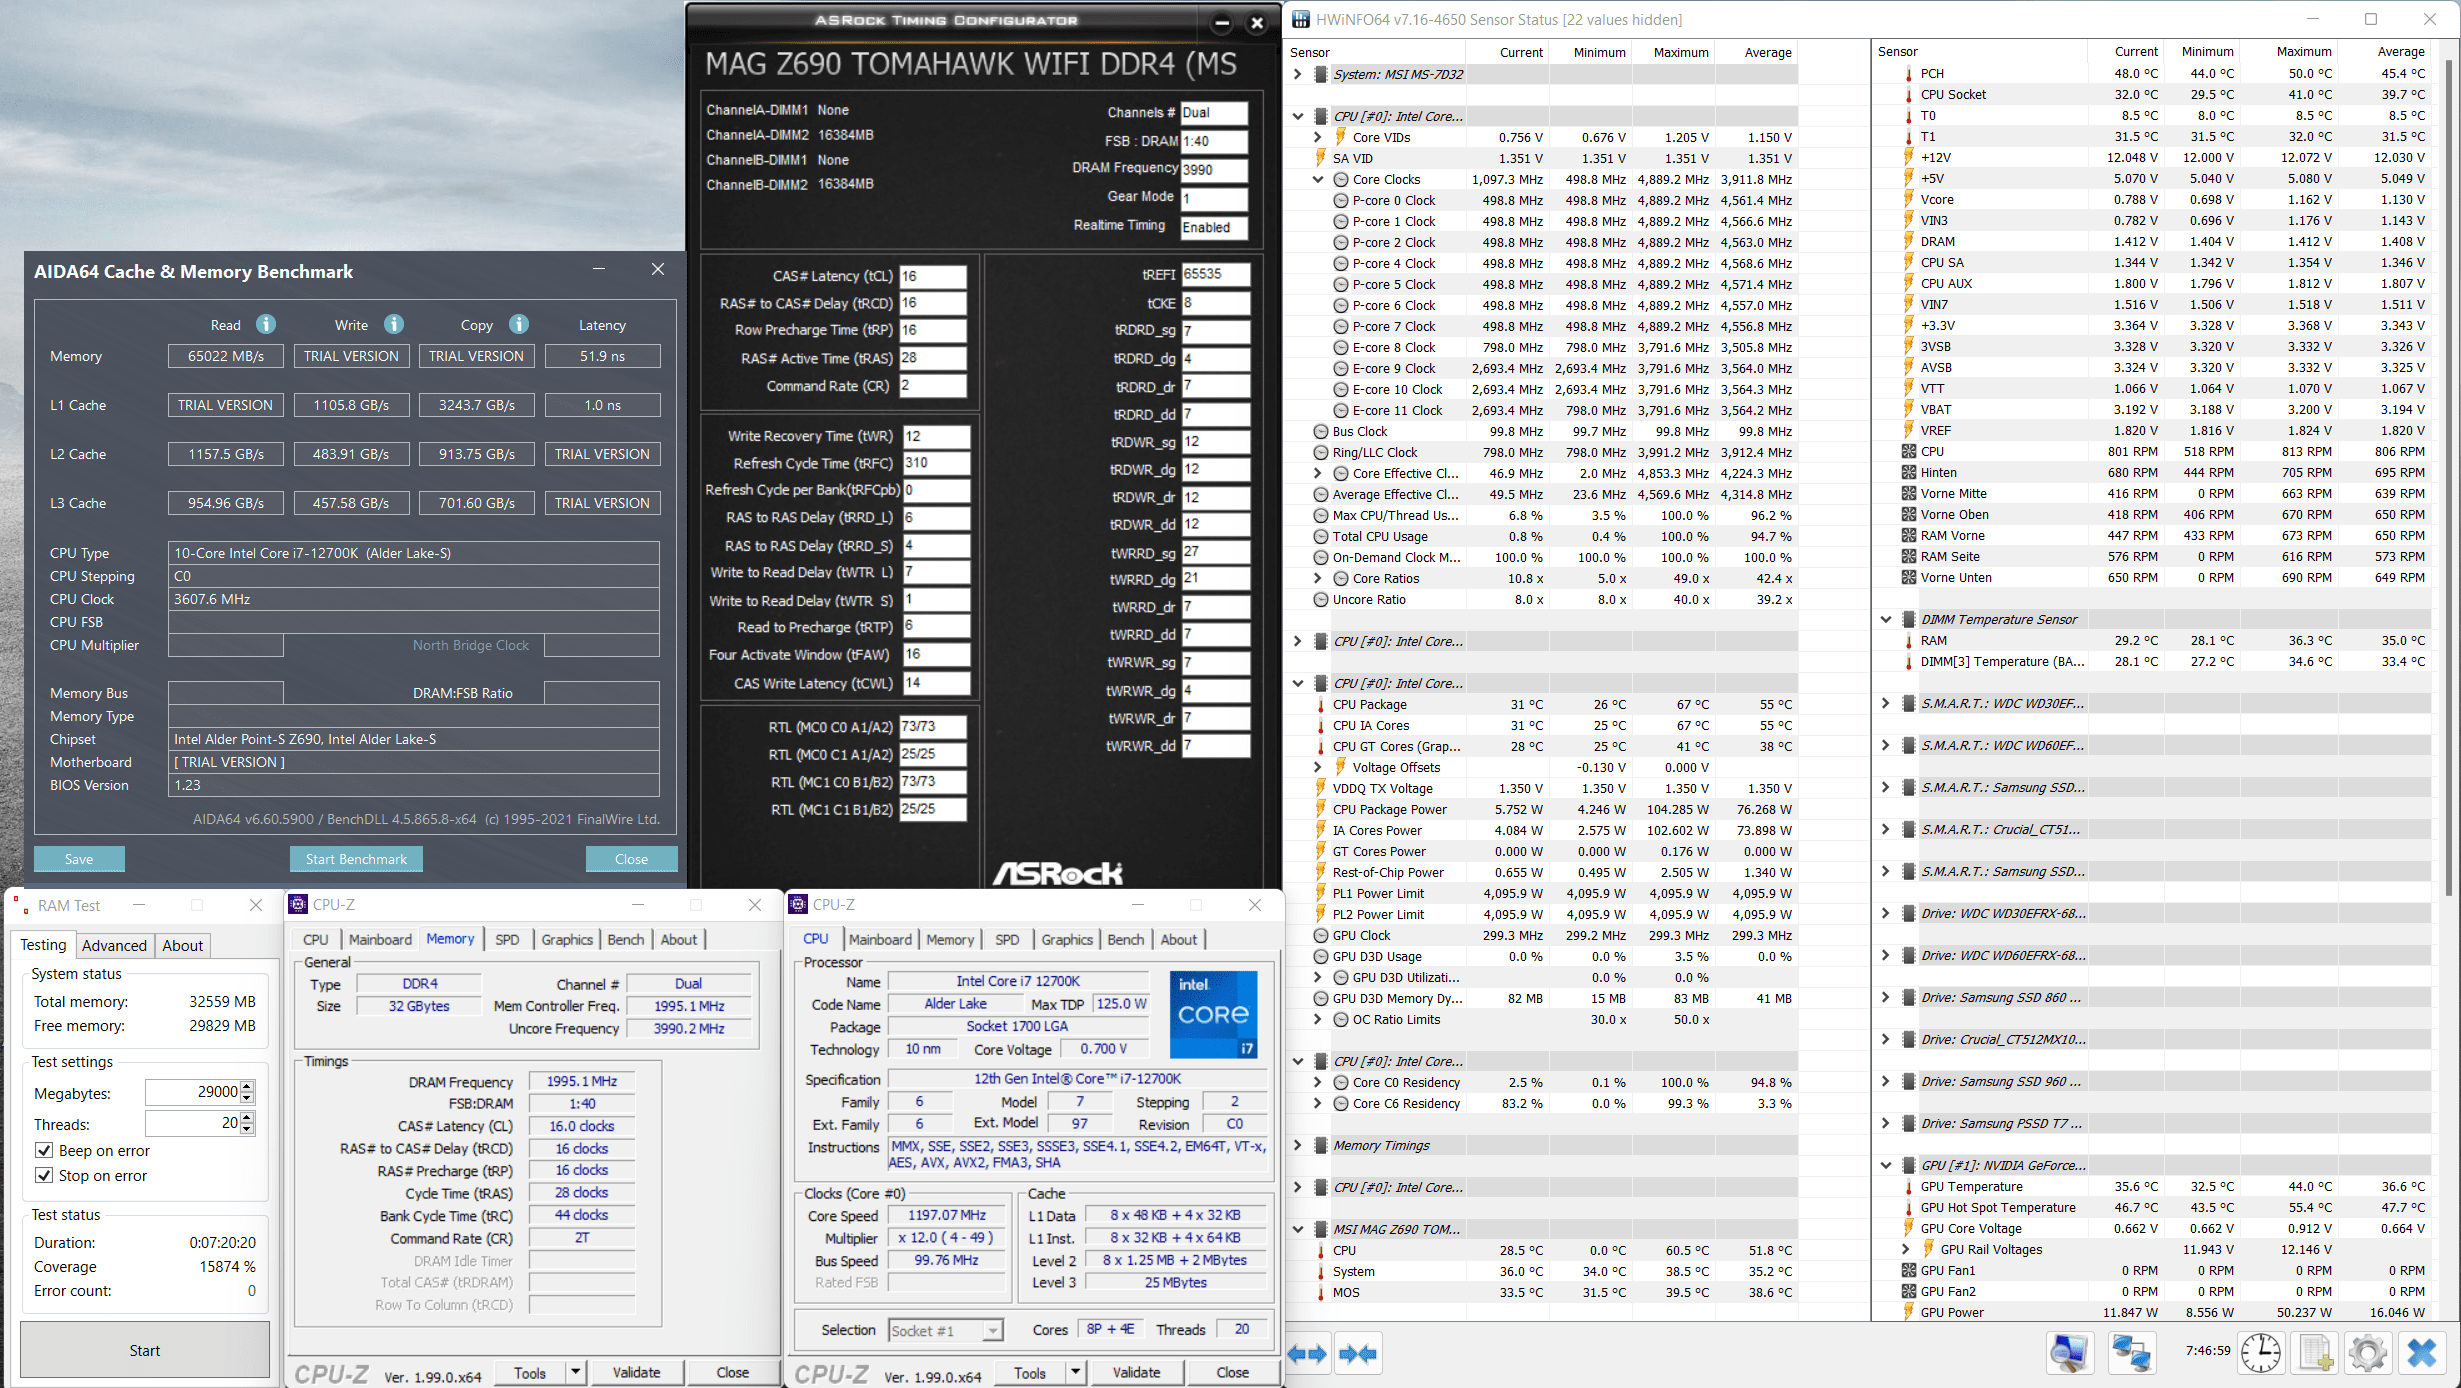Screen dimensions: 2461x1388
Task: Toggle the Beep on error checkbox
Action: [44, 1150]
